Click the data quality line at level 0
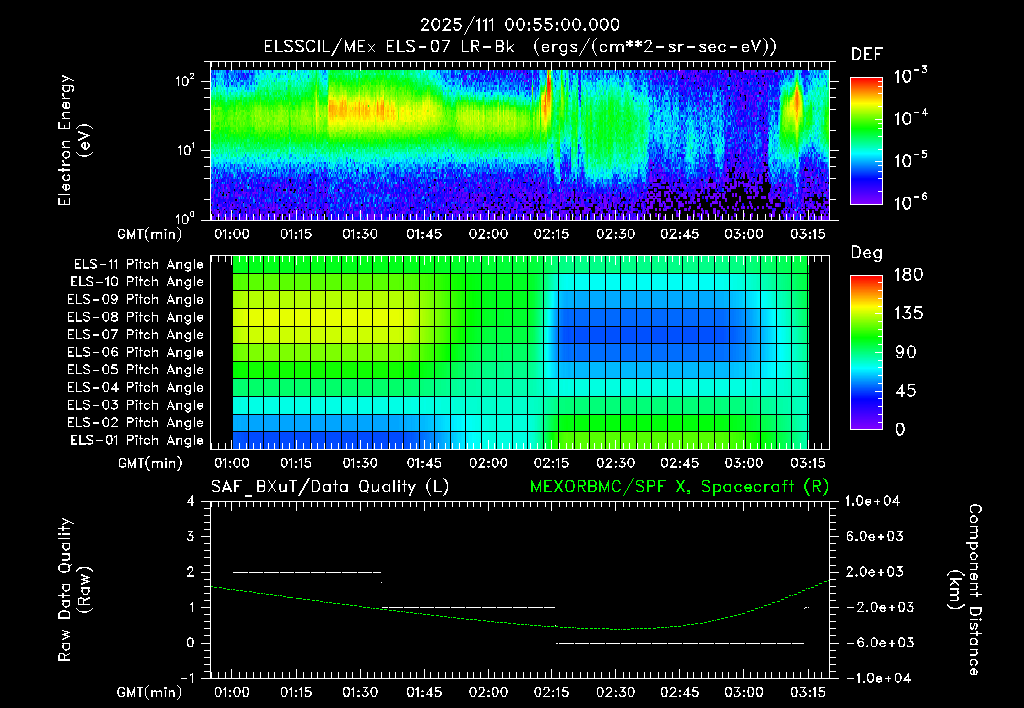 [680, 643]
